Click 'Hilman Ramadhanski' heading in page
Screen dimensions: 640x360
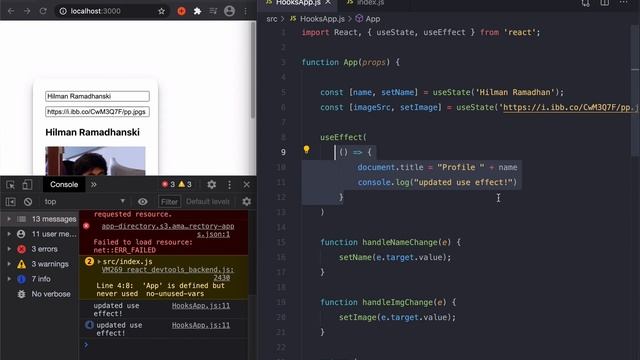pyautogui.click(x=92, y=132)
